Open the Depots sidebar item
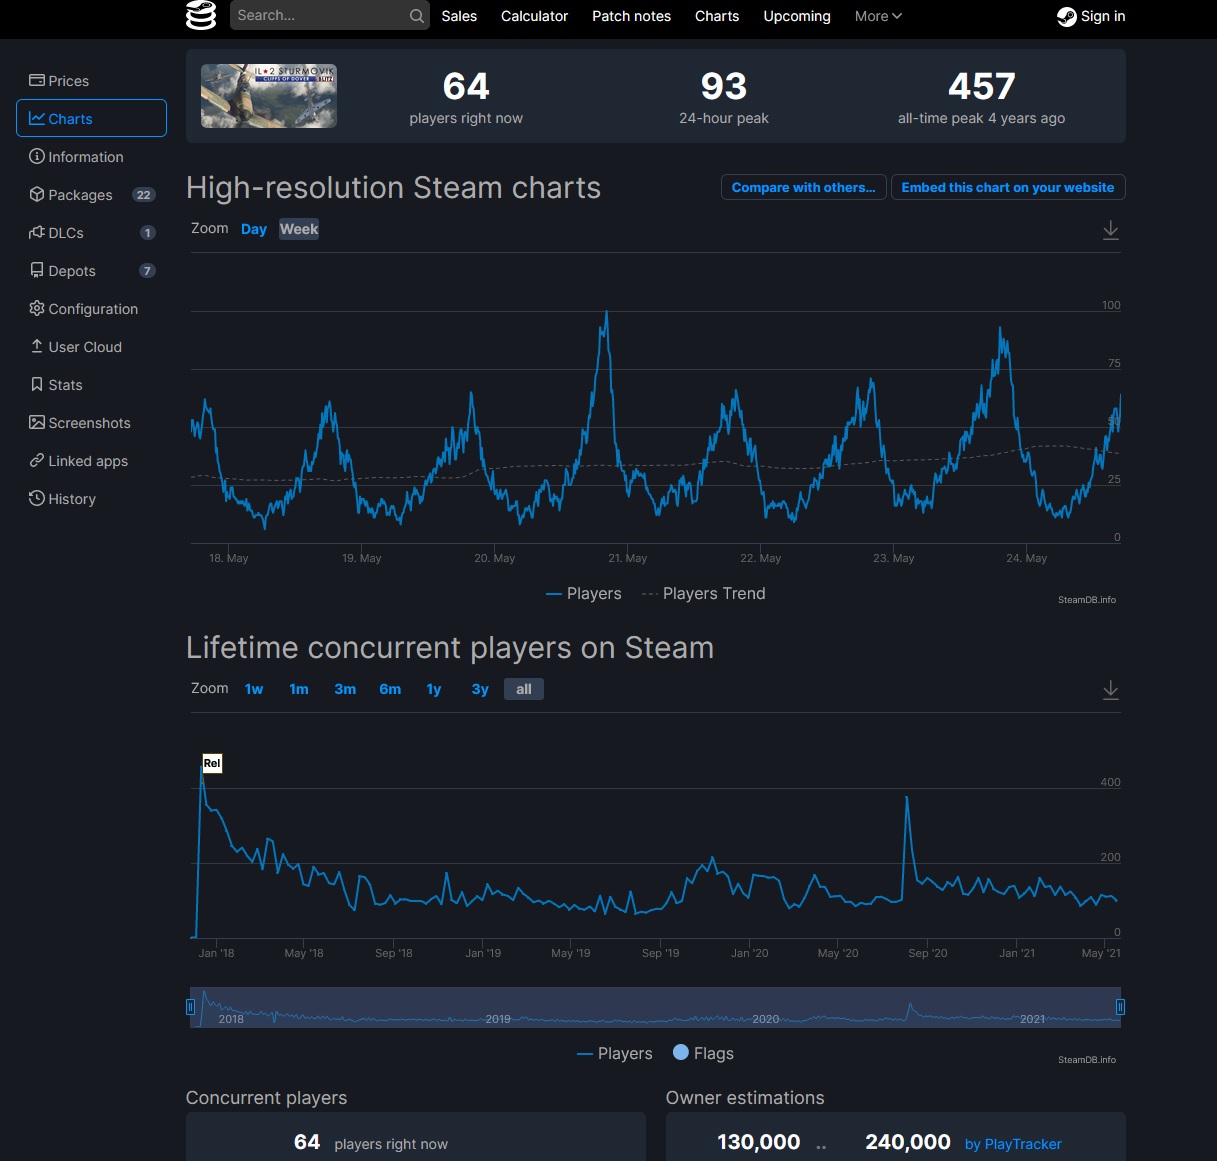Screen dimensions: 1217x1161 tap(71, 271)
